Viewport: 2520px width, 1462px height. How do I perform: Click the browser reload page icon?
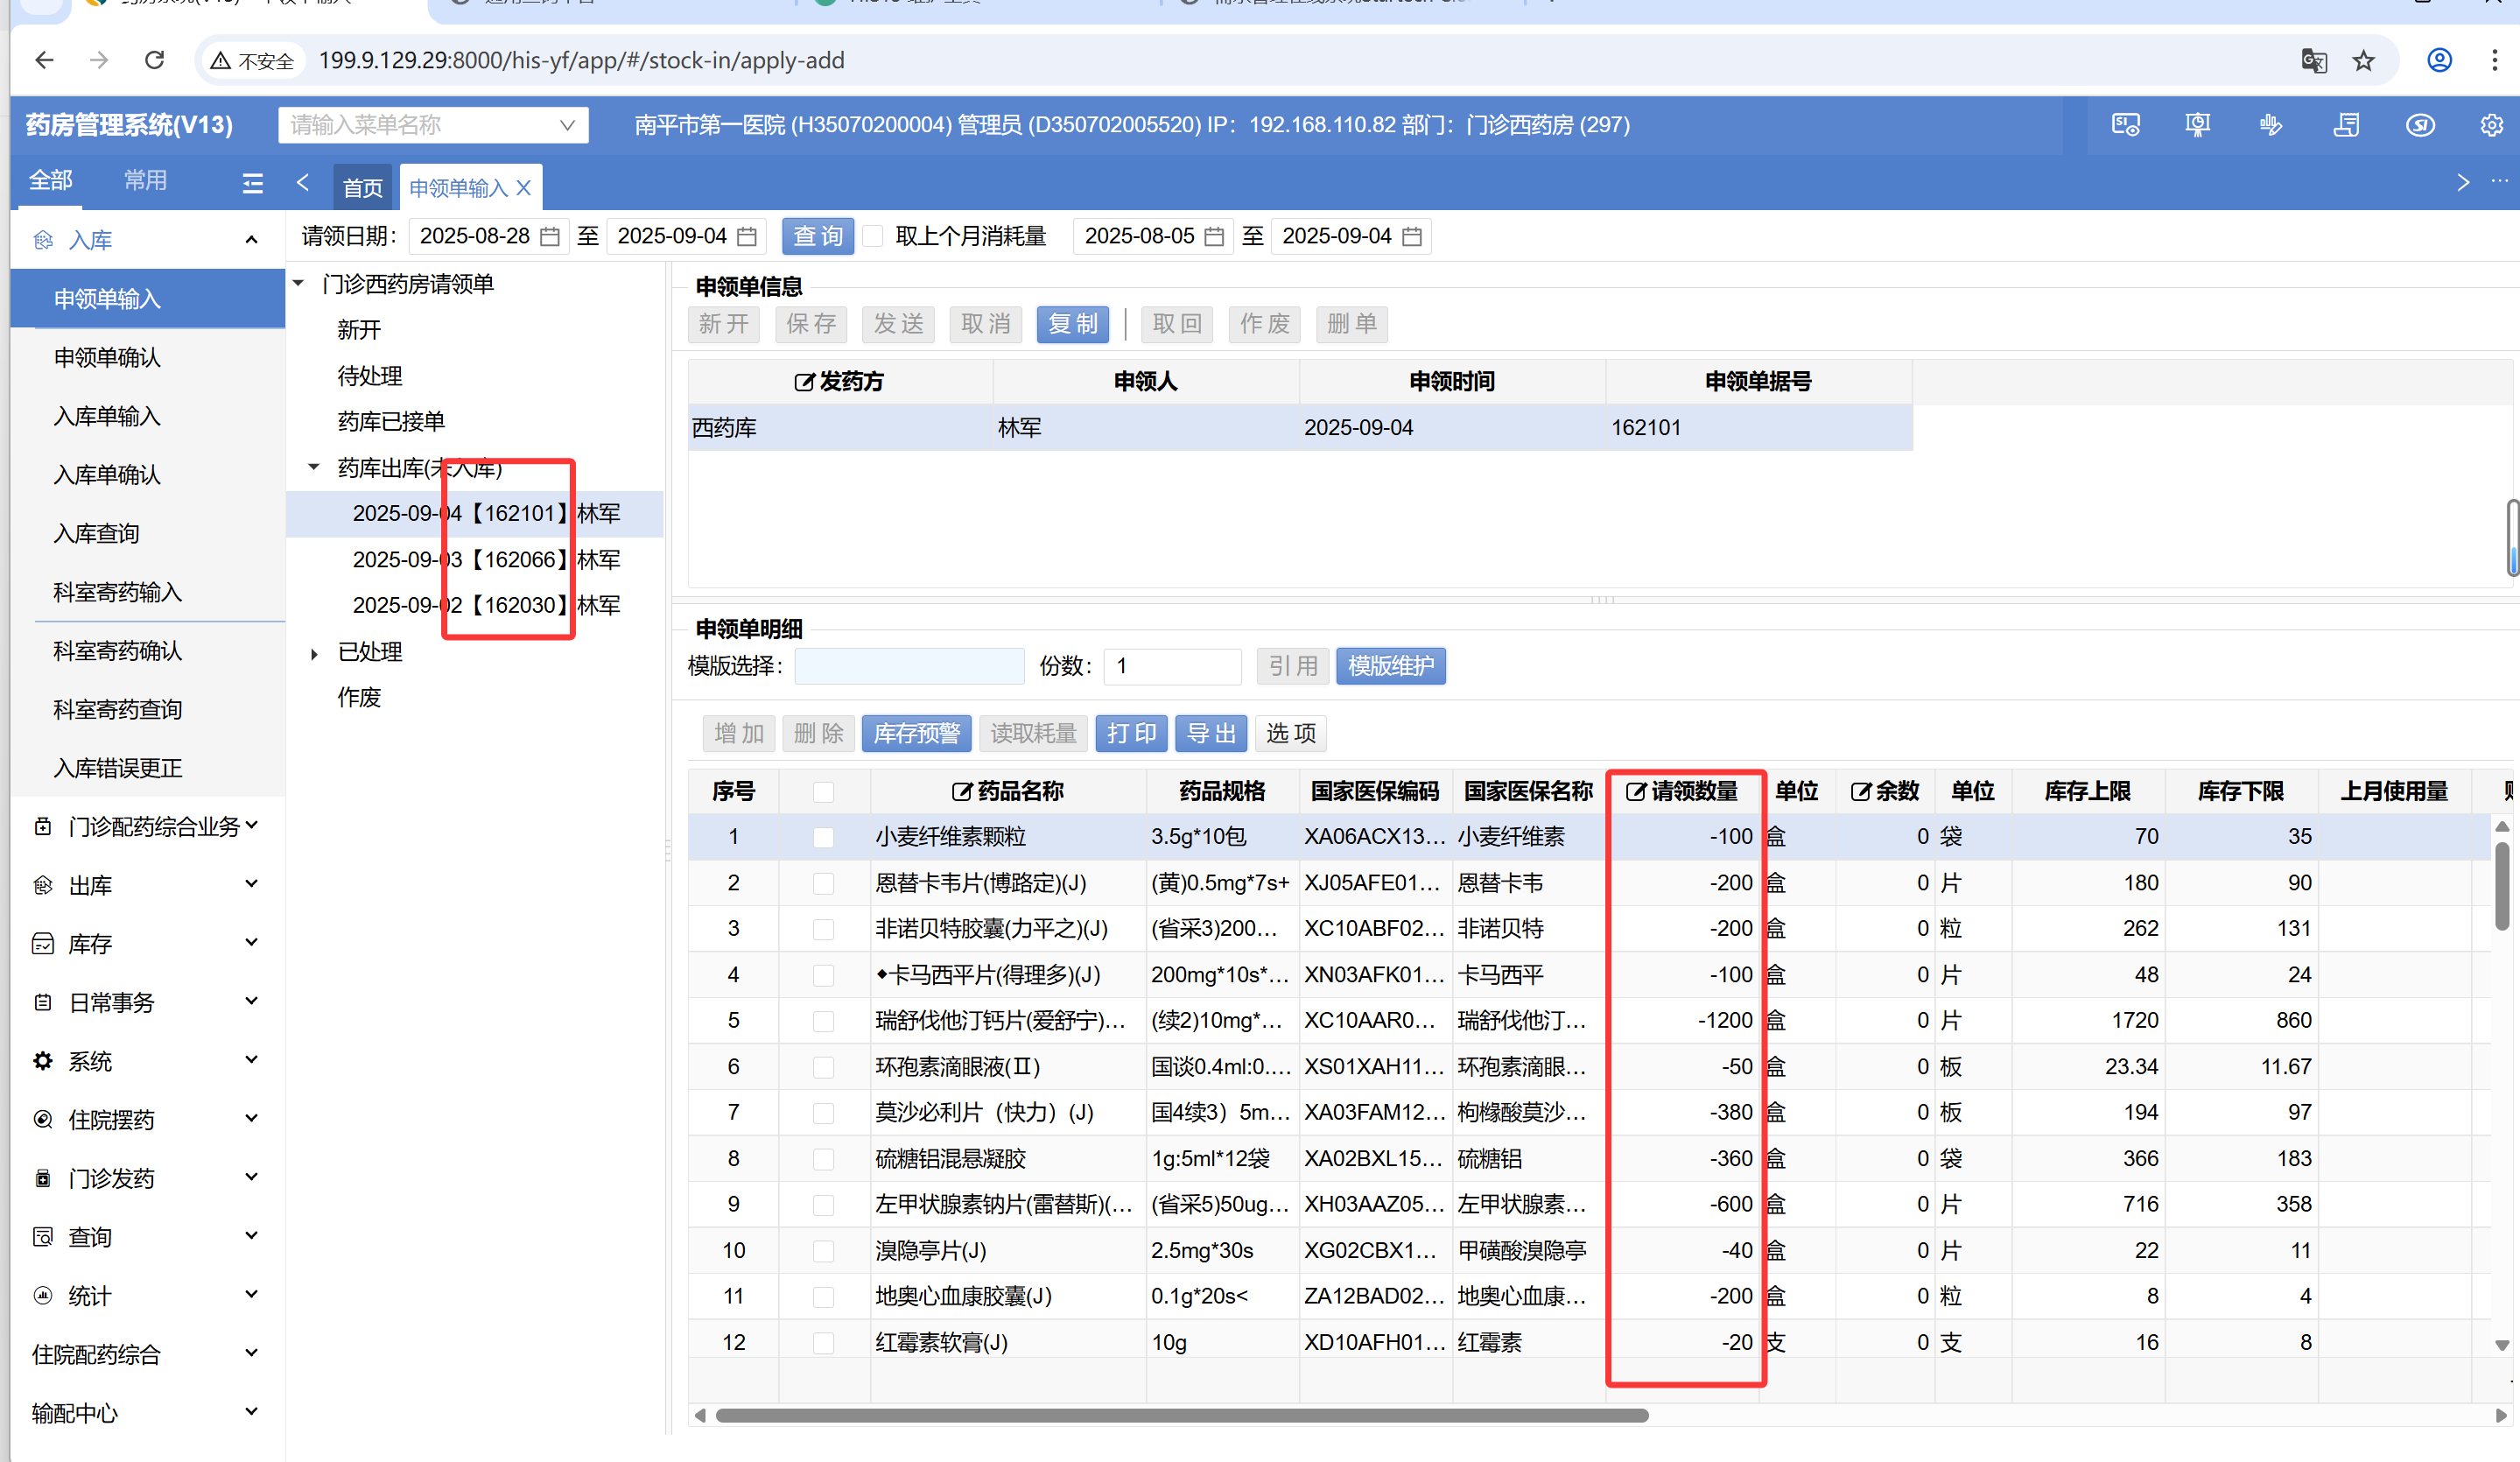[x=155, y=60]
